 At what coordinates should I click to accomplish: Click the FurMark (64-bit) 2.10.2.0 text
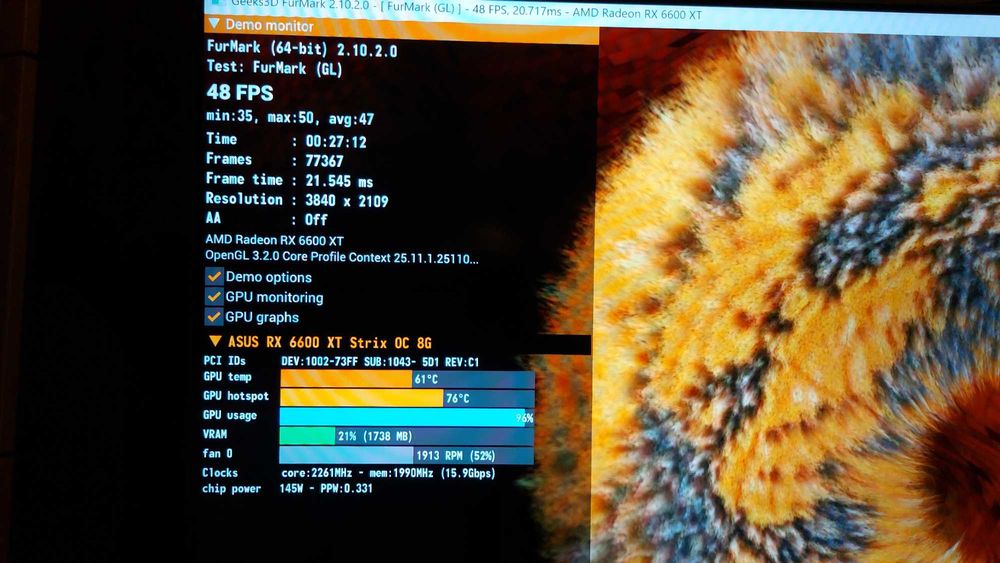click(x=302, y=49)
